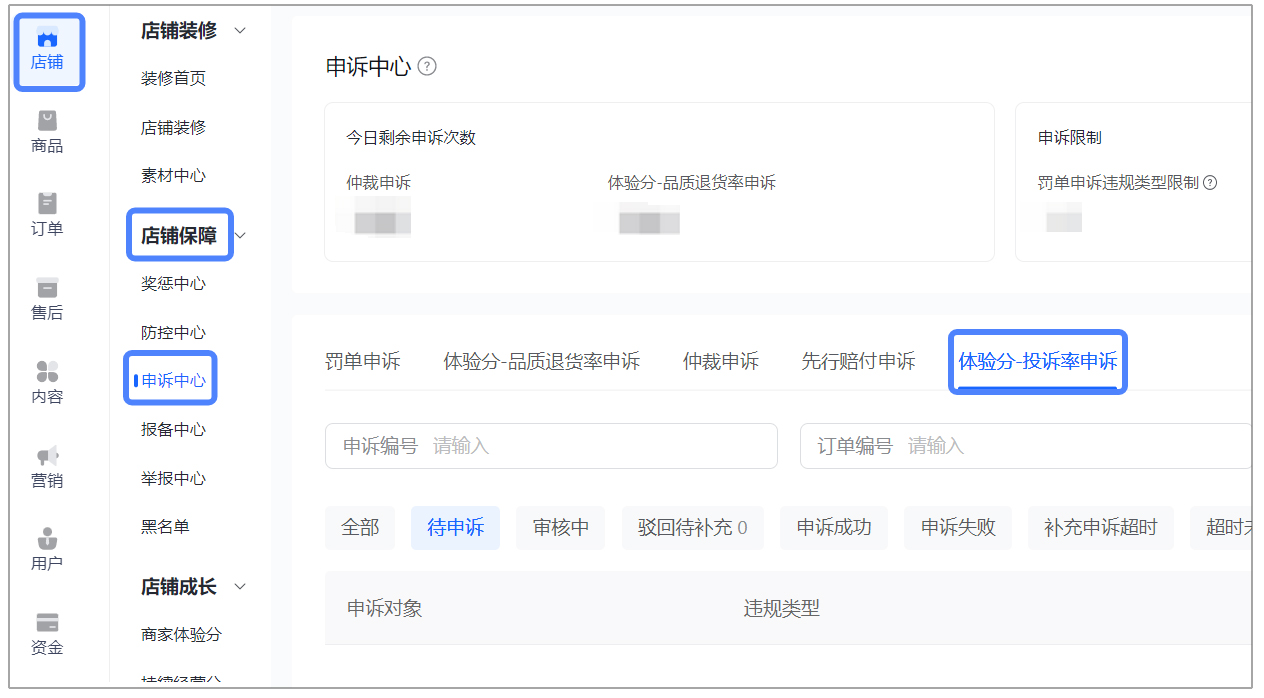
Task: Toggle the 店铺成长 section chevron
Action: [x=240, y=586]
